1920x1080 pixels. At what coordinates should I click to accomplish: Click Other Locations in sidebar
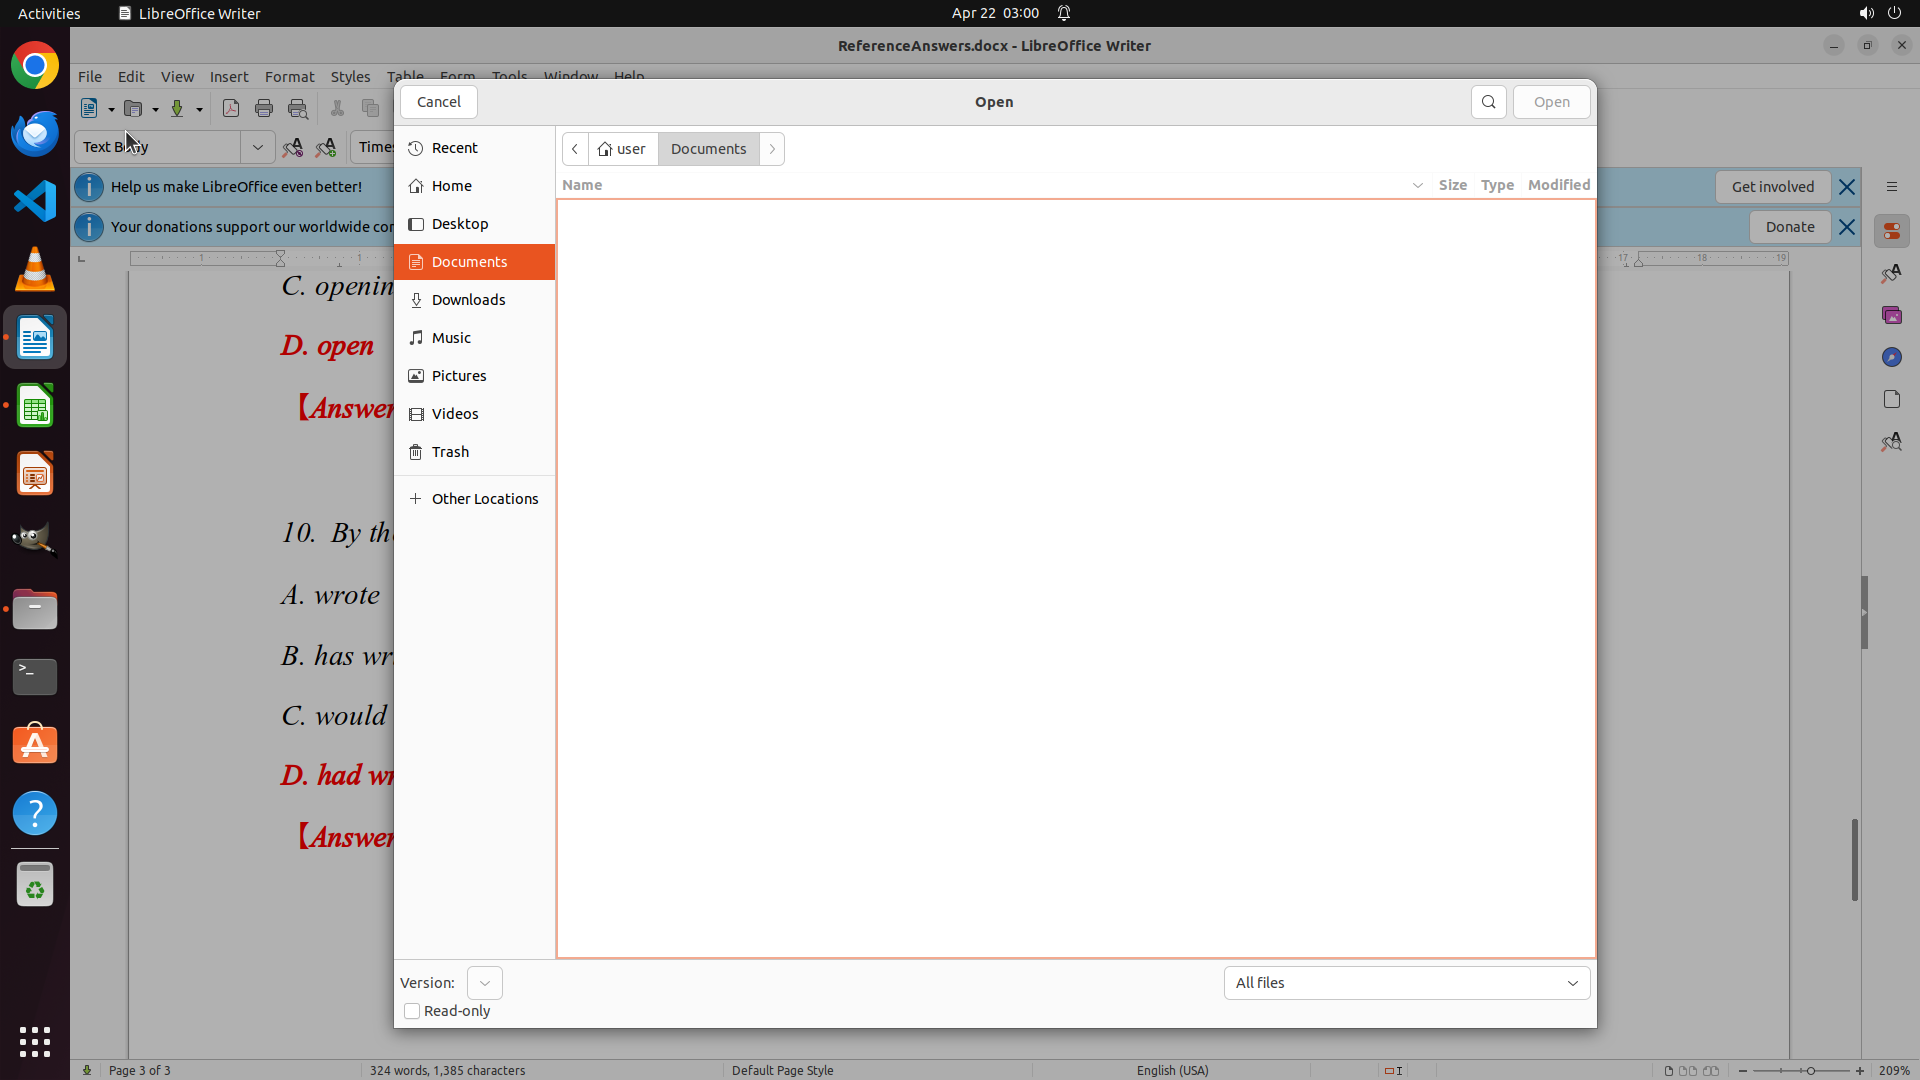(484, 499)
